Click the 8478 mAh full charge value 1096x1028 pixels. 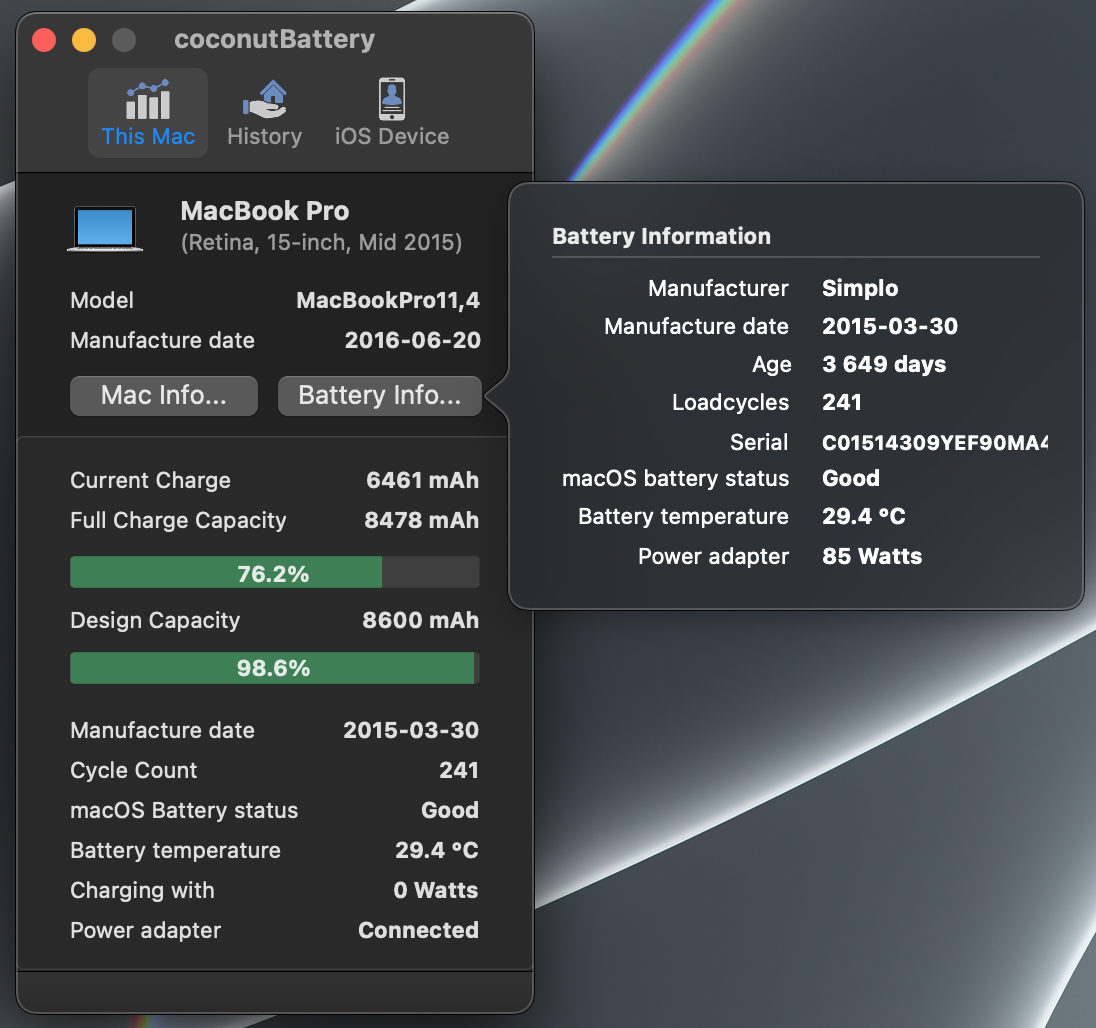point(421,521)
